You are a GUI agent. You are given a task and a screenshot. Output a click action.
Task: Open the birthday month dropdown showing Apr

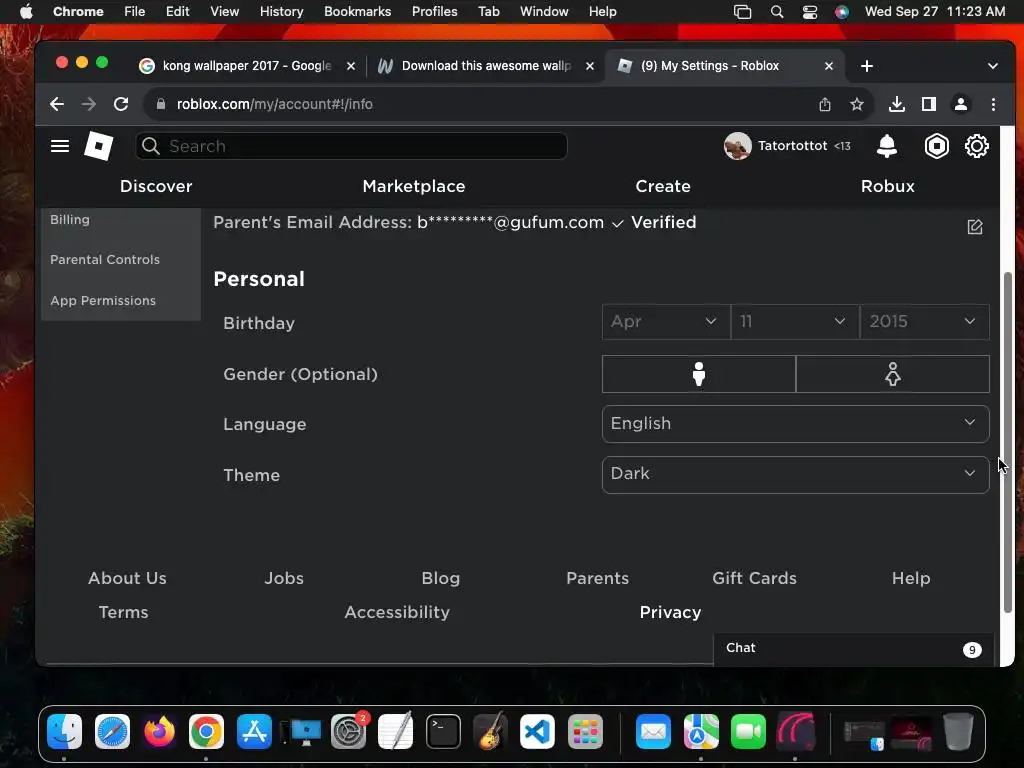pyautogui.click(x=665, y=321)
